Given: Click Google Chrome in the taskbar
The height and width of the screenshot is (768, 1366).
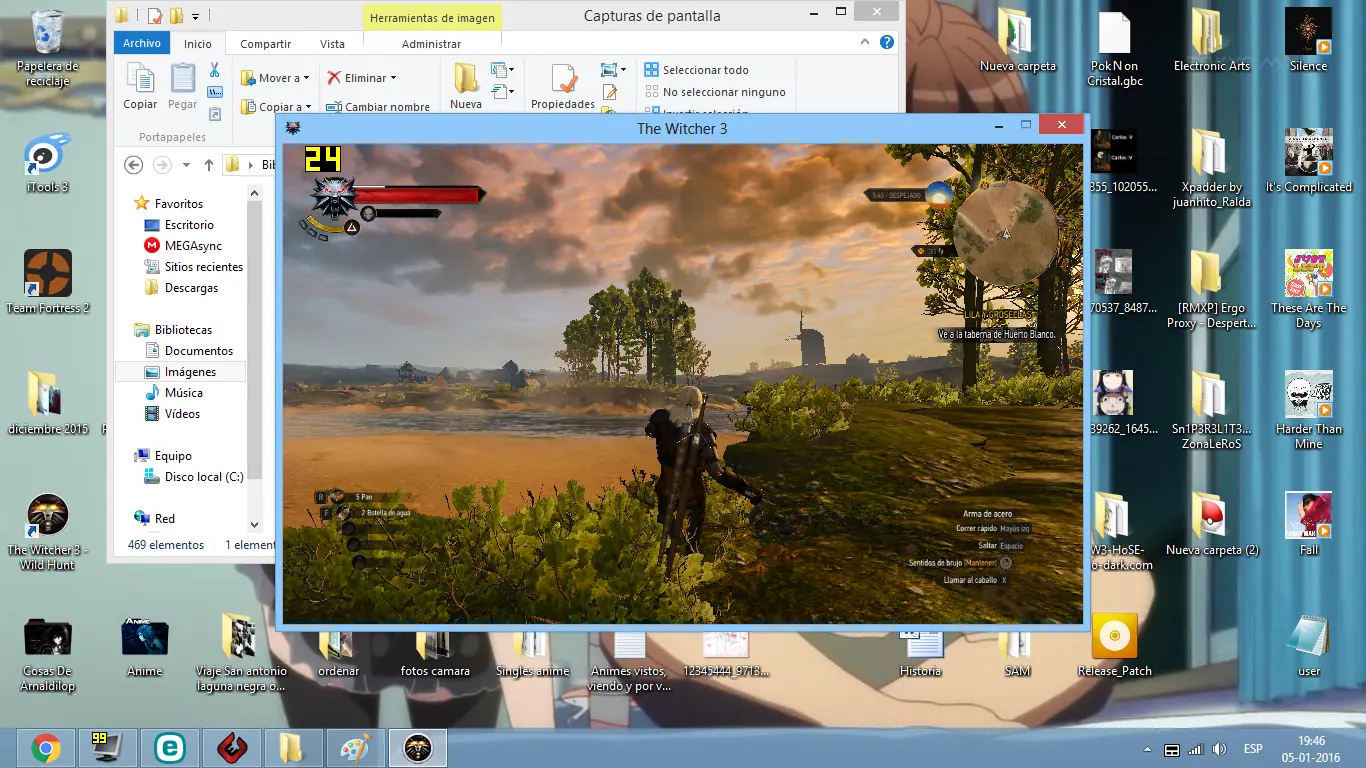Looking at the screenshot, I should point(45,748).
